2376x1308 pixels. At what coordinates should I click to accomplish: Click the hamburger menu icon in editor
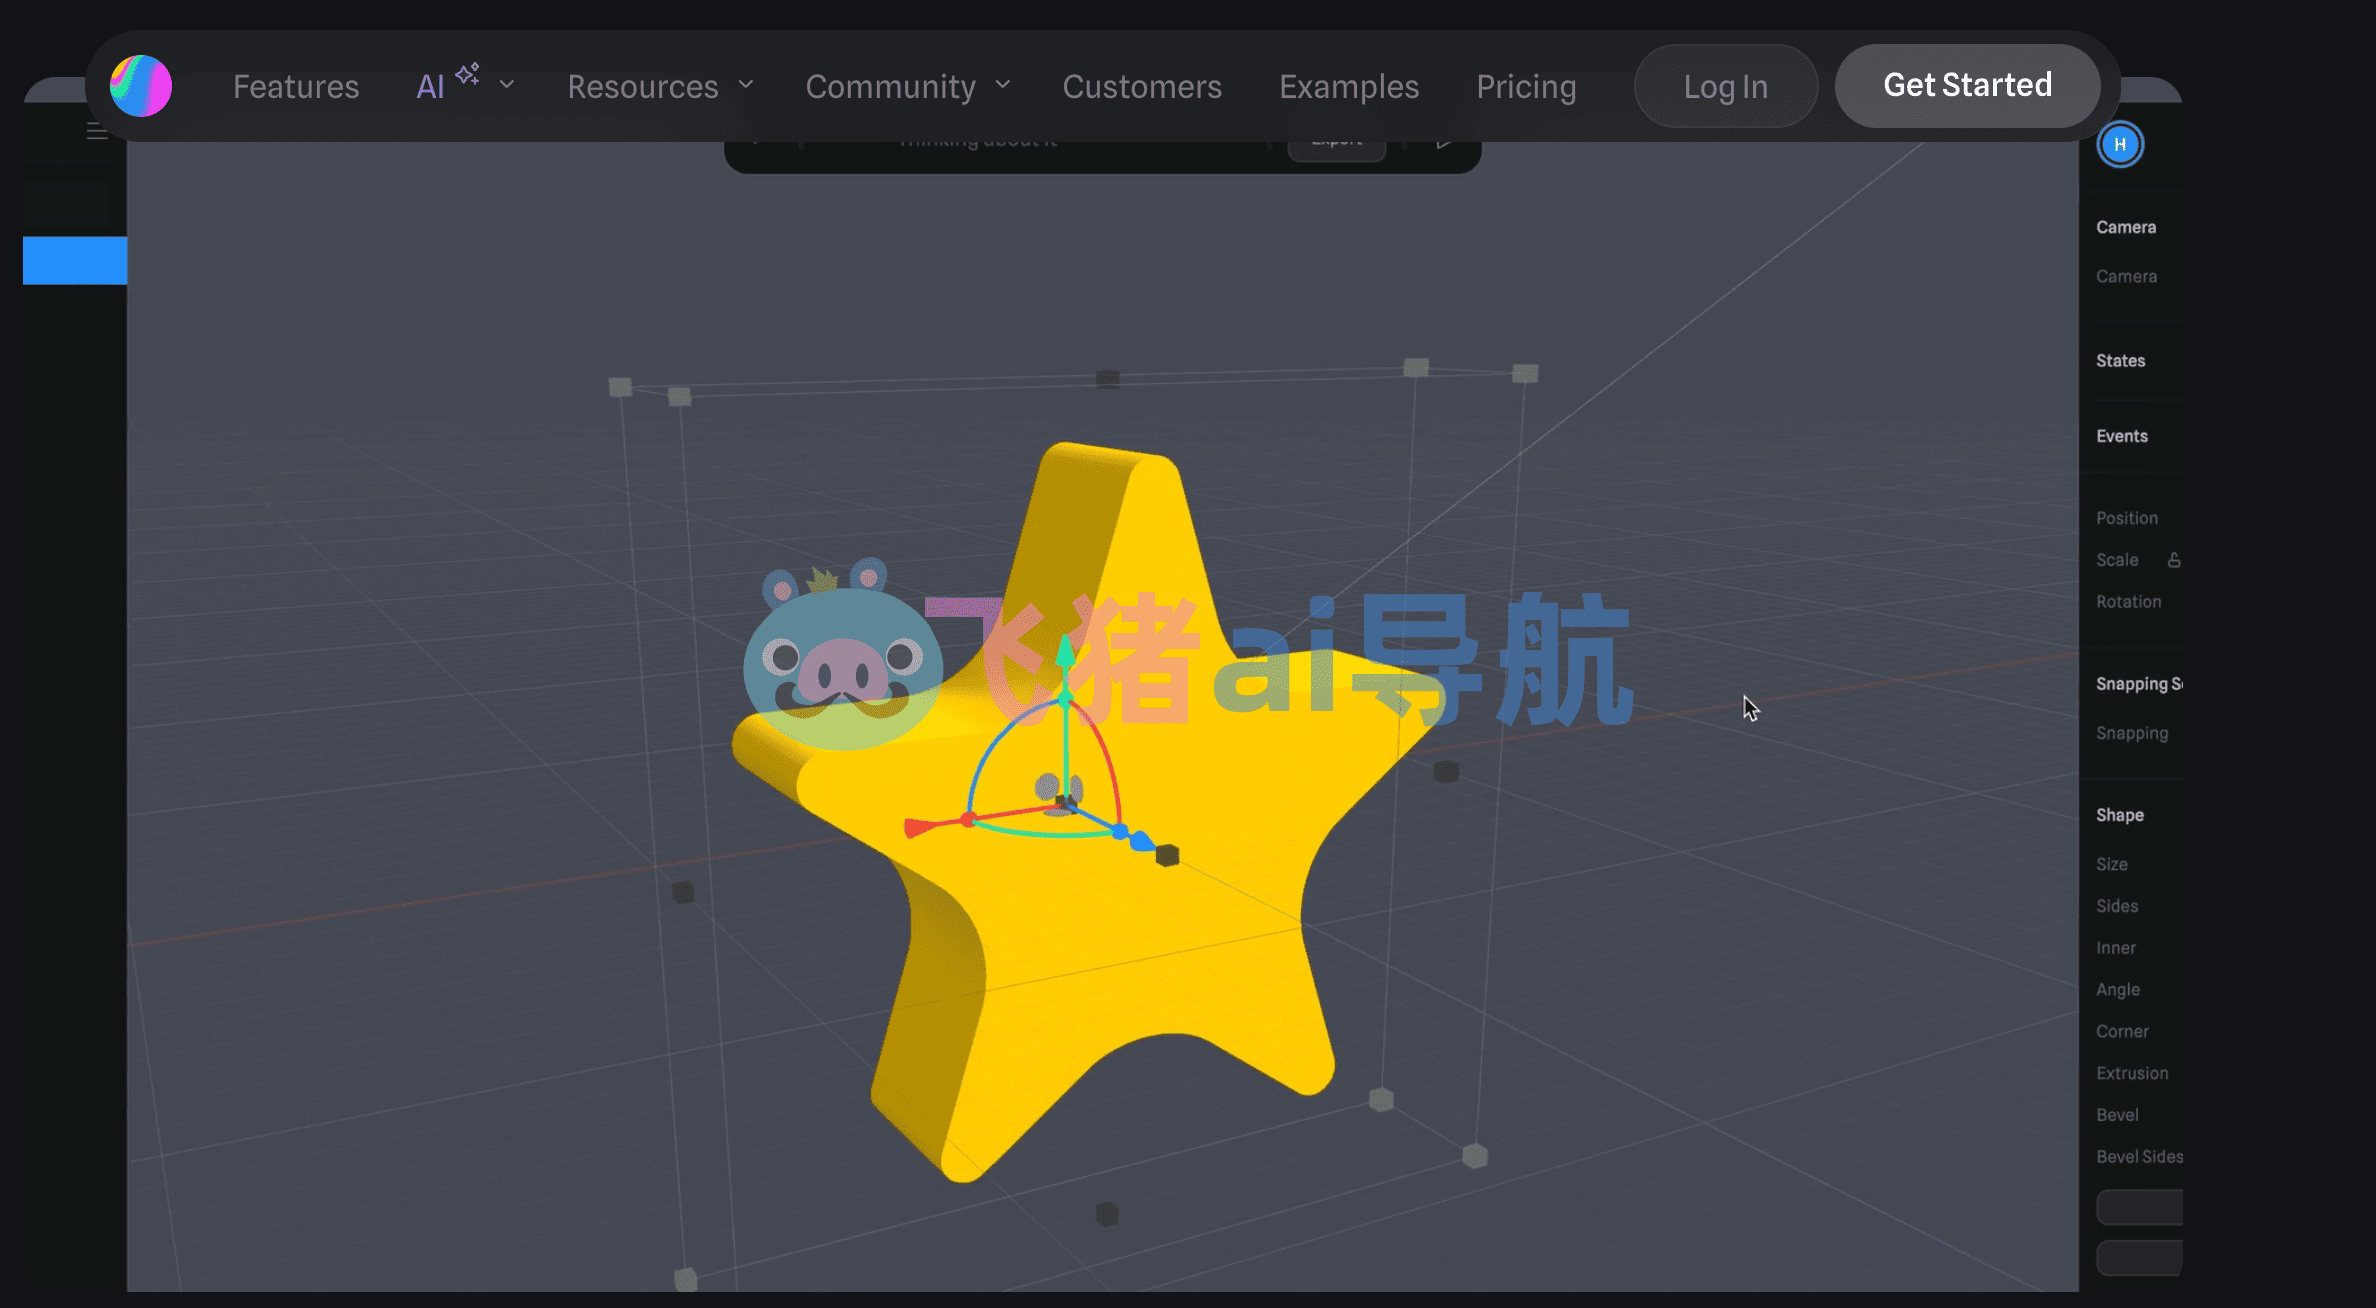click(x=97, y=131)
